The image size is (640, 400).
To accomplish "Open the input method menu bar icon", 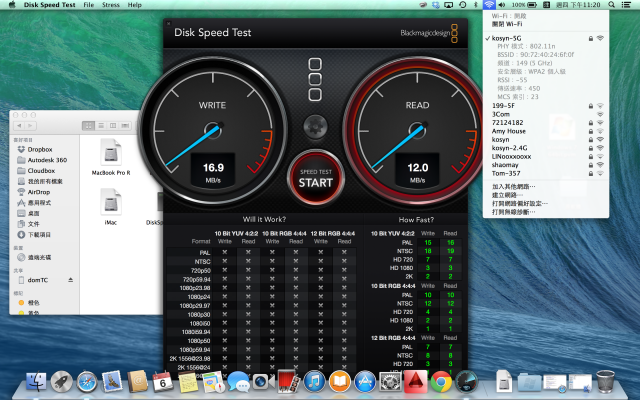I will coord(547,5).
